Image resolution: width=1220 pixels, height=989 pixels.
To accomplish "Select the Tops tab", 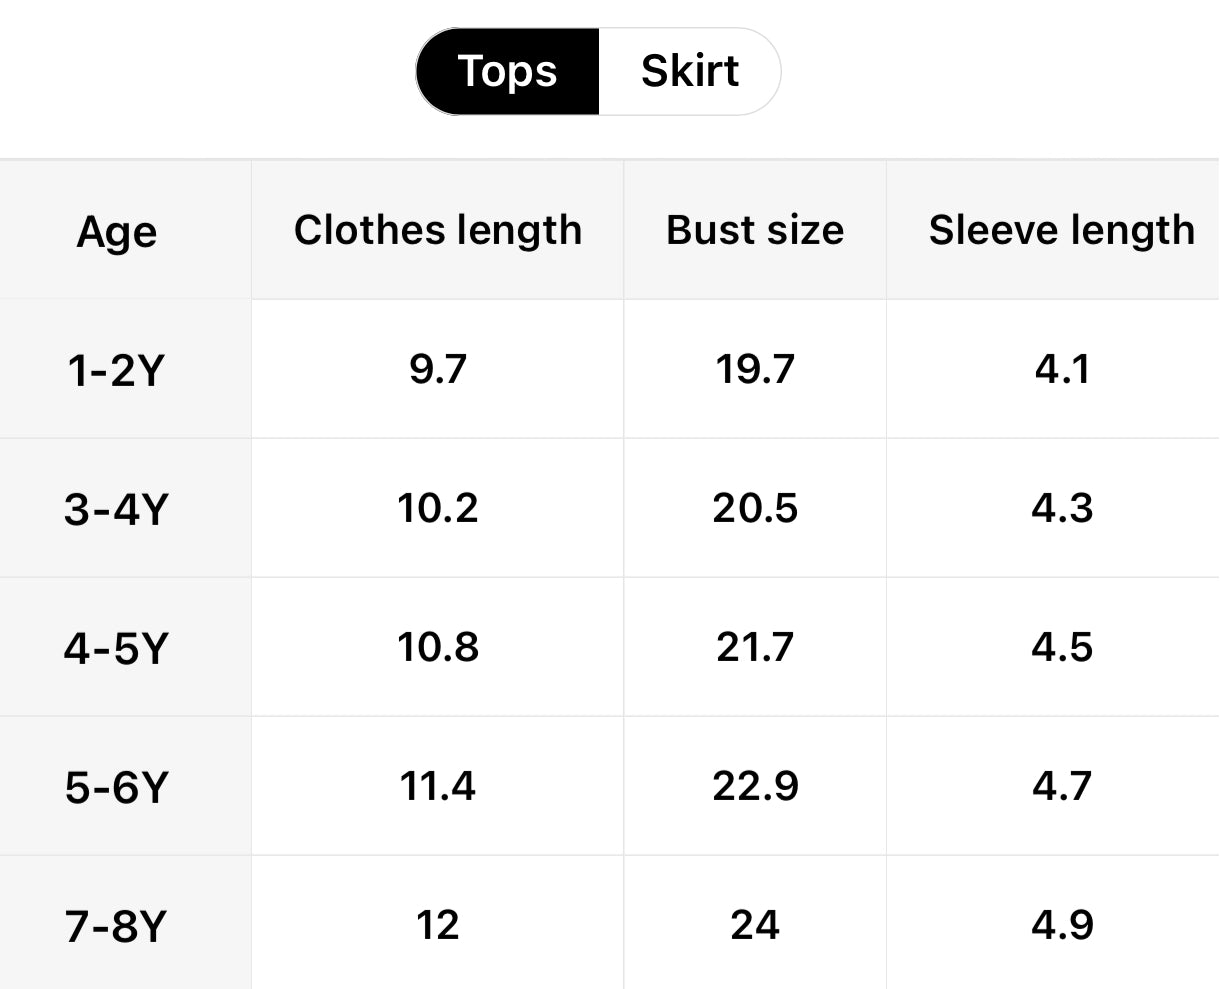I will 507,71.
